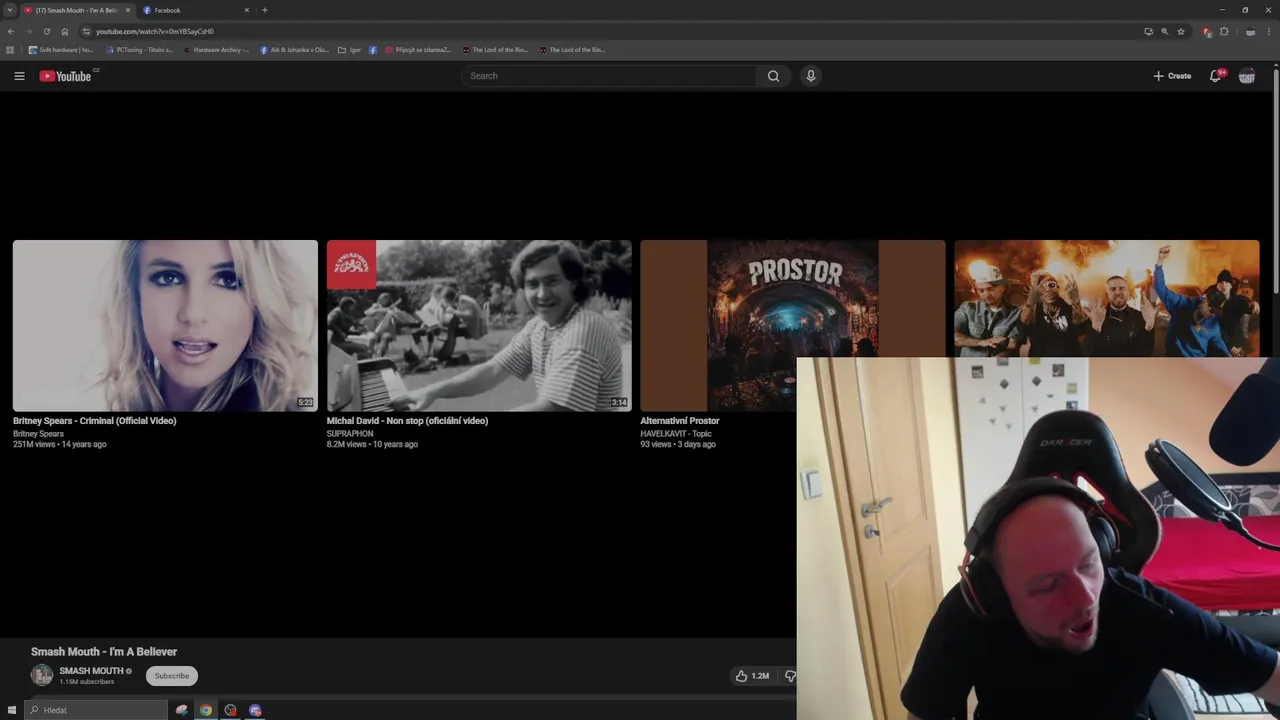This screenshot has height=720, width=1280.
Task: Switch to the Facebook tab
Action: tap(195, 10)
